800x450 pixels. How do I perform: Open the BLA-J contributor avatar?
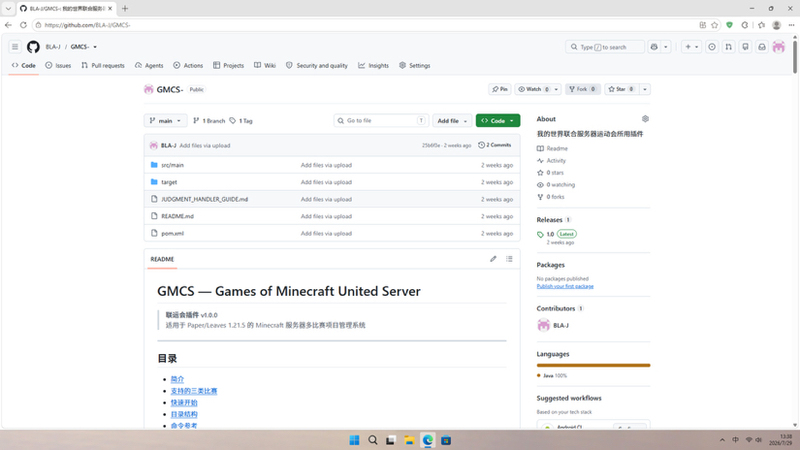point(543,325)
